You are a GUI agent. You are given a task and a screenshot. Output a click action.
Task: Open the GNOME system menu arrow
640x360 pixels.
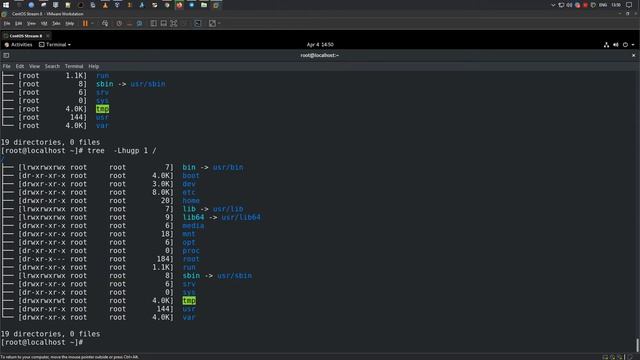coord(633,44)
